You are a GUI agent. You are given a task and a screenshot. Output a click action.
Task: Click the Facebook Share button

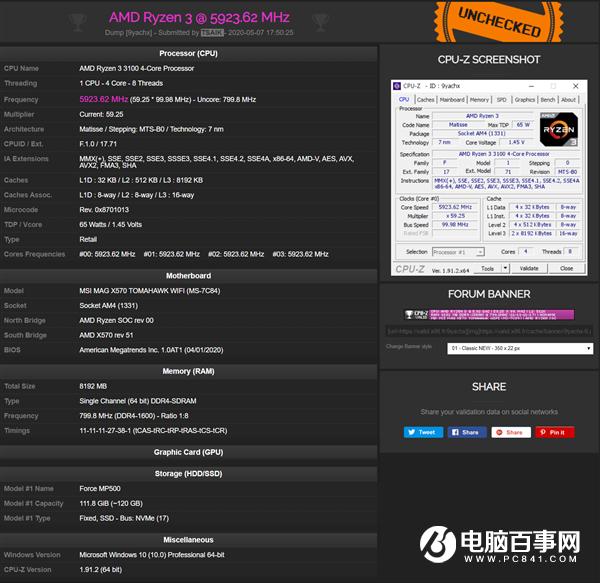[x=467, y=432]
